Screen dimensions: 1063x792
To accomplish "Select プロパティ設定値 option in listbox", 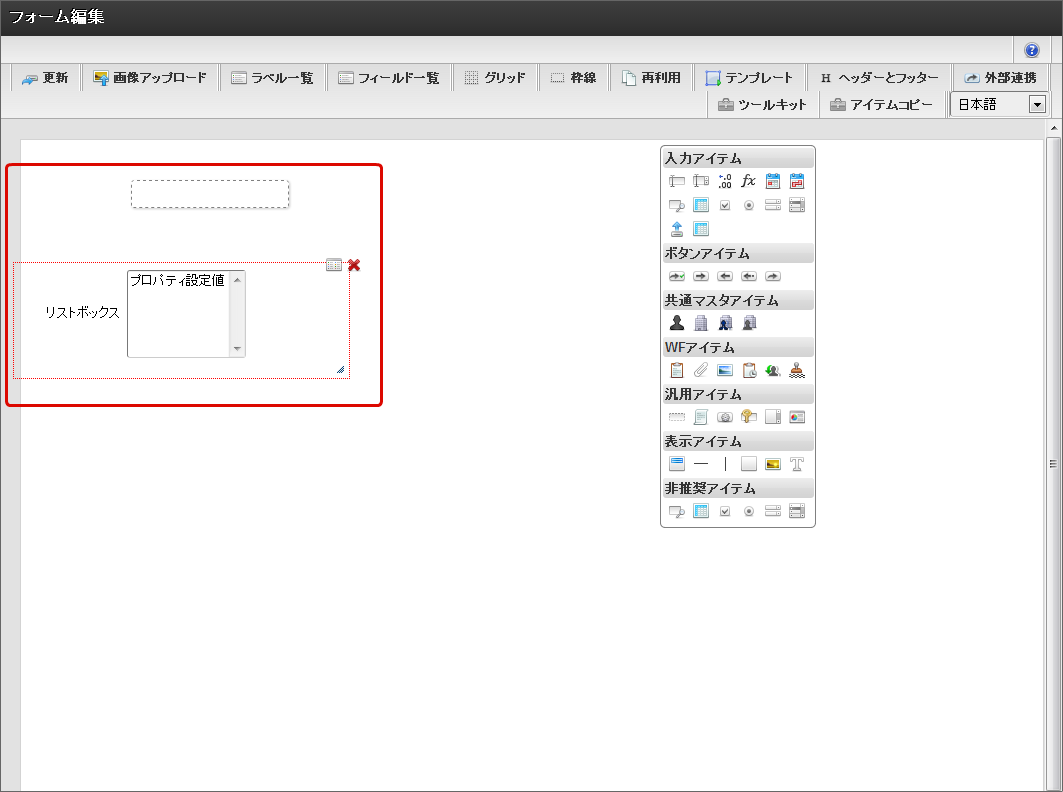I will [x=178, y=280].
